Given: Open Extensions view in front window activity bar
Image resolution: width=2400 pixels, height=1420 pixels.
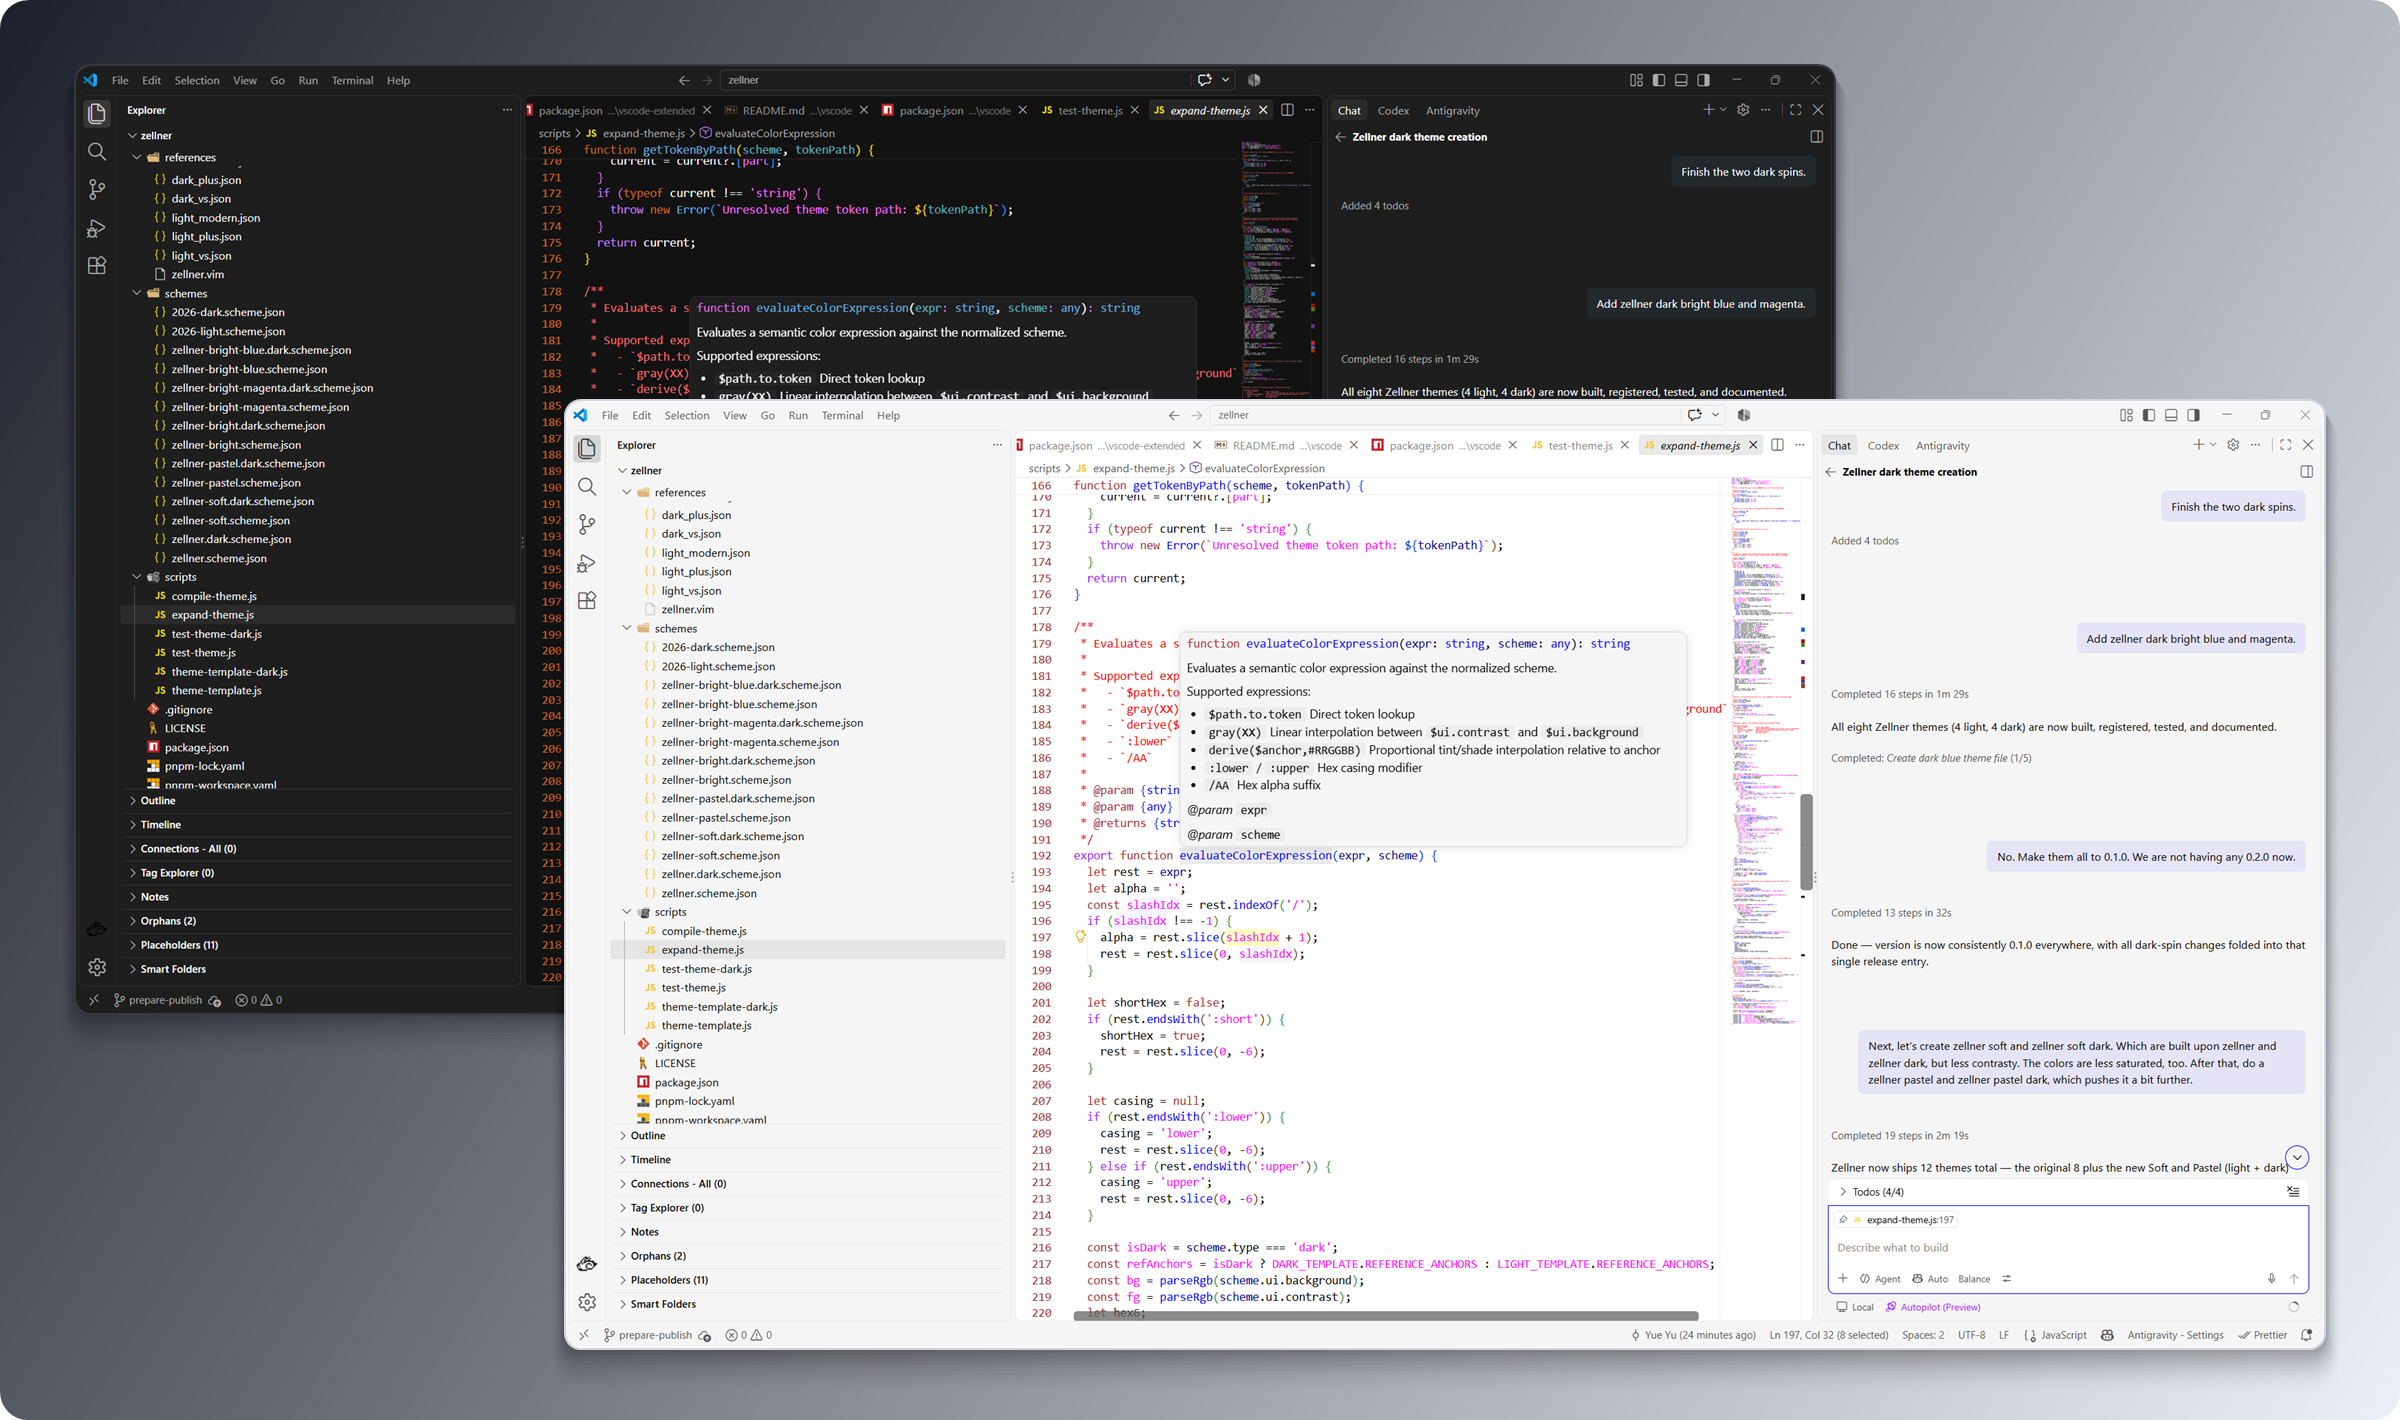Looking at the screenshot, I should tap(587, 601).
